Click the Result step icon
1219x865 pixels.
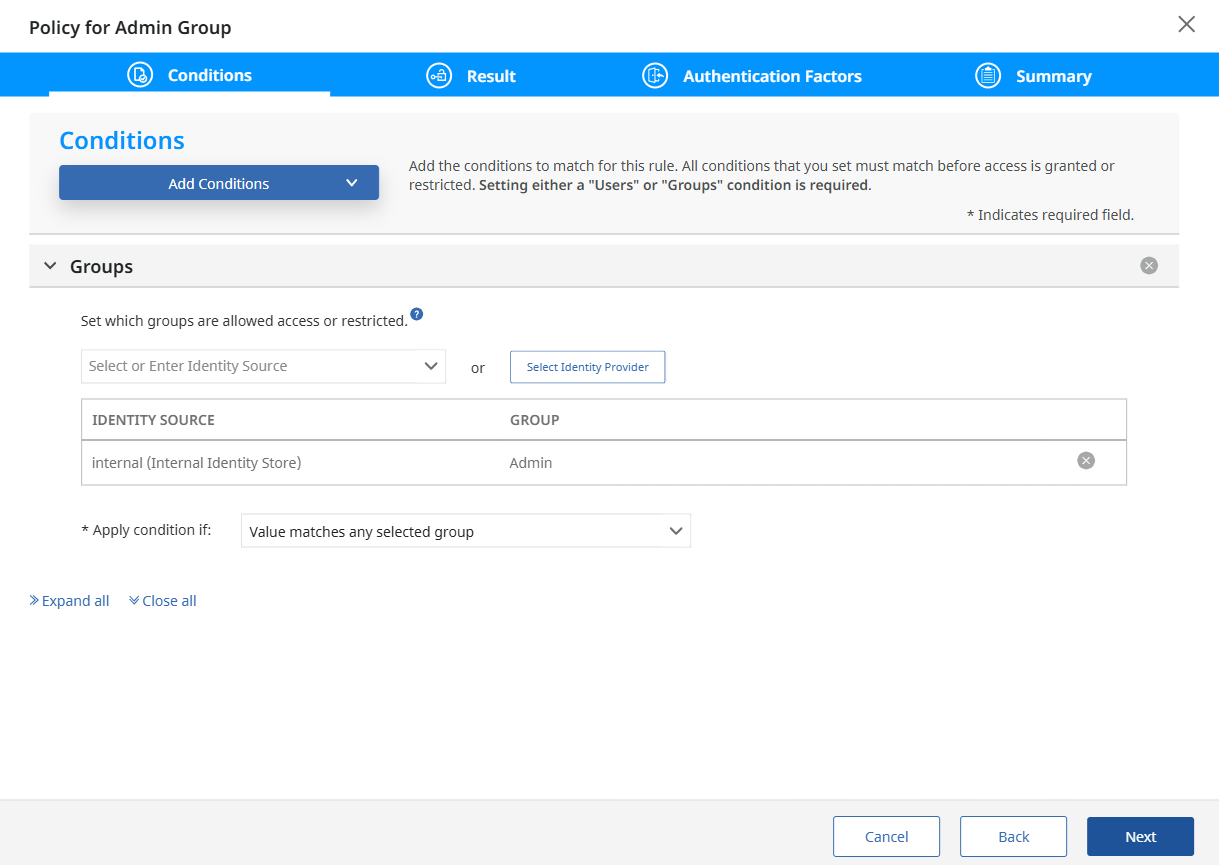pyautogui.click(x=439, y=76)
